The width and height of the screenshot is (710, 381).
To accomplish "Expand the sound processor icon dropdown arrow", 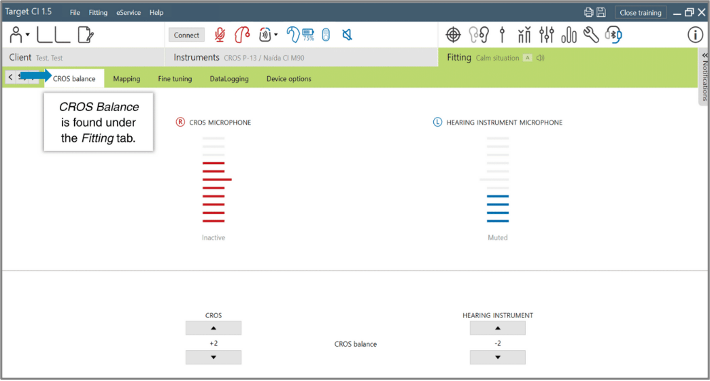I will click(276, 35).
